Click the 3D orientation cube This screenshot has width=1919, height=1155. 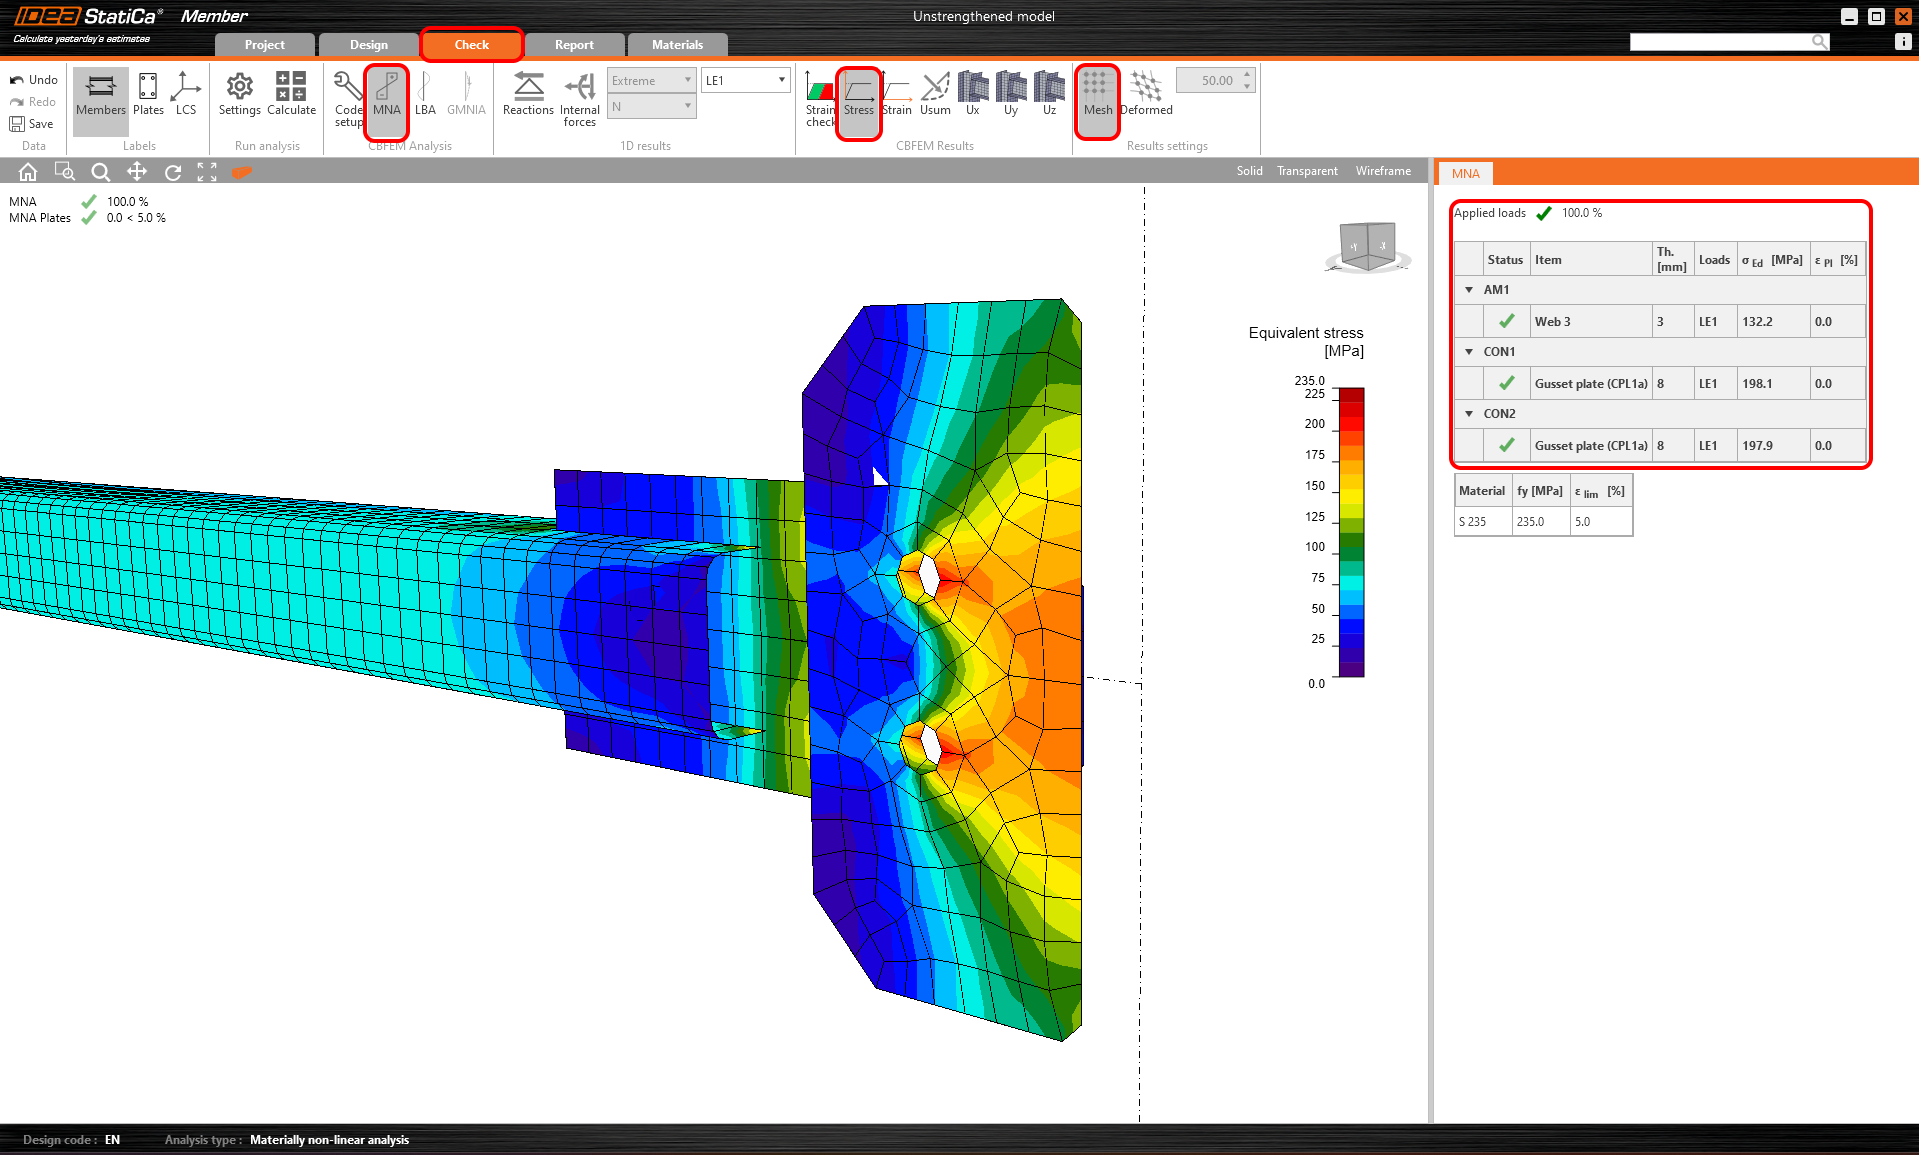(x=1367, y=246)
